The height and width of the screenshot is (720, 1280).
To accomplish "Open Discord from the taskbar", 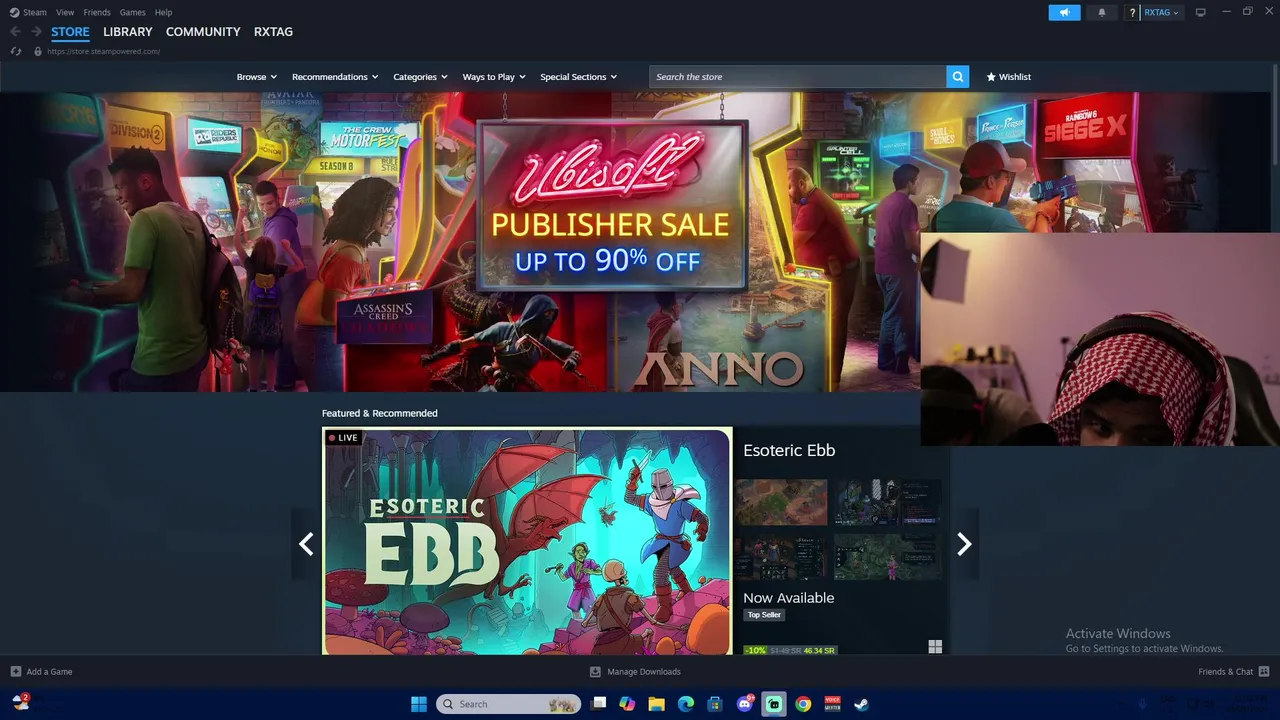I will [745, 704].
